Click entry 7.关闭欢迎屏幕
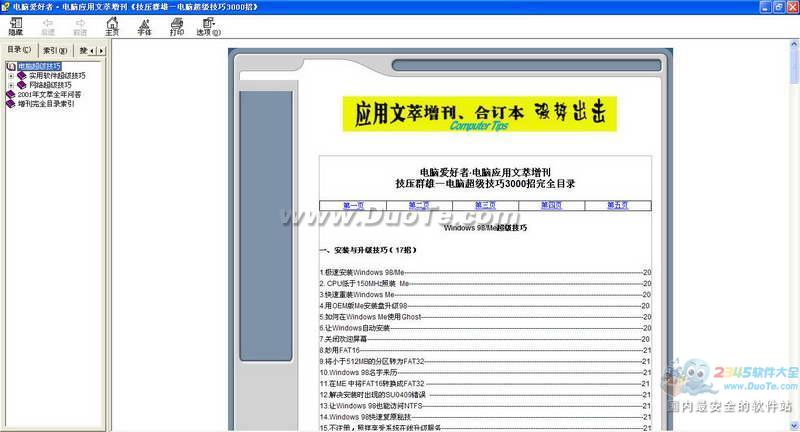The image size is (800, 432). [x=343, y=339]
